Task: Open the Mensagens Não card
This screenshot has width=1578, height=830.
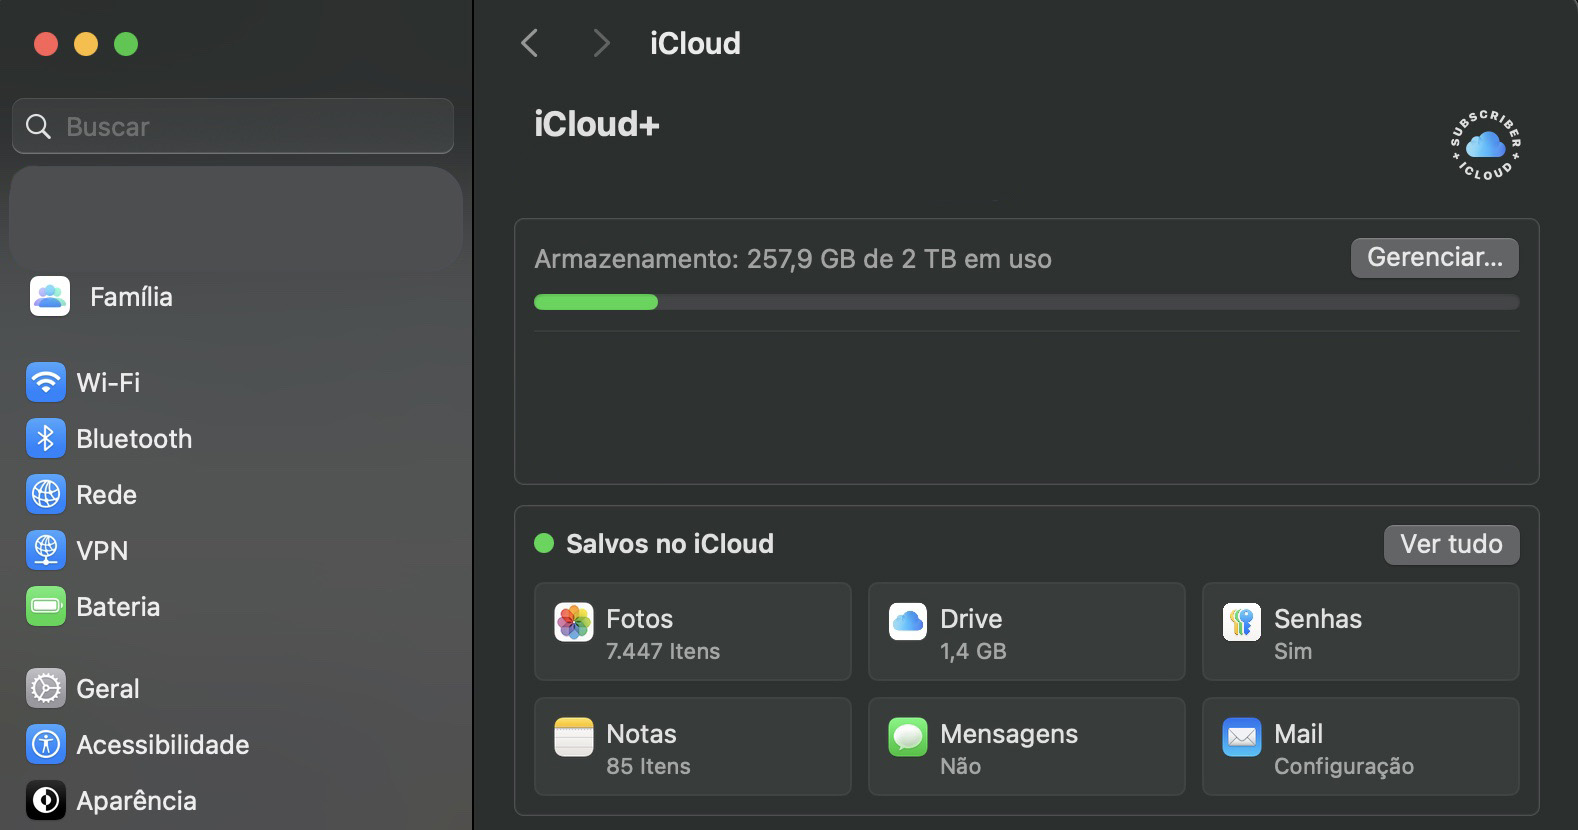Action: pos(1027,747)
